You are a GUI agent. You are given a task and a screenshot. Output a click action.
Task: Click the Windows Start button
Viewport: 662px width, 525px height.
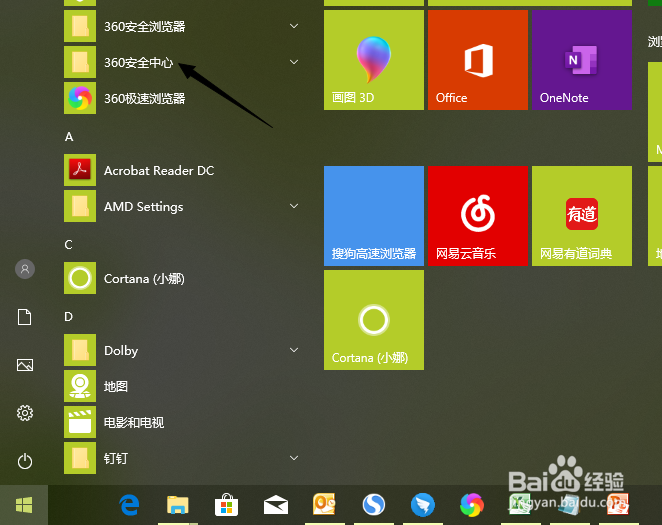click(24, 505)
